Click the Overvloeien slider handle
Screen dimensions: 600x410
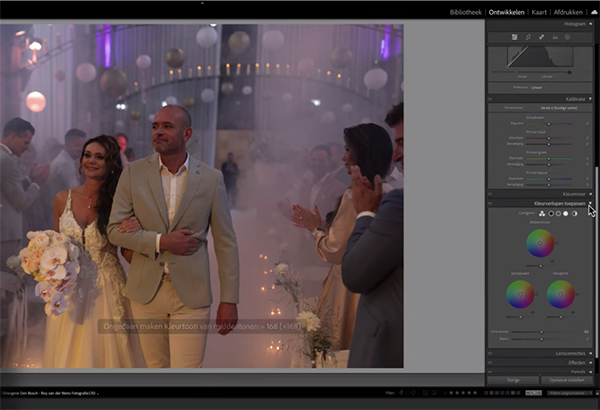[x=541, y=332]
